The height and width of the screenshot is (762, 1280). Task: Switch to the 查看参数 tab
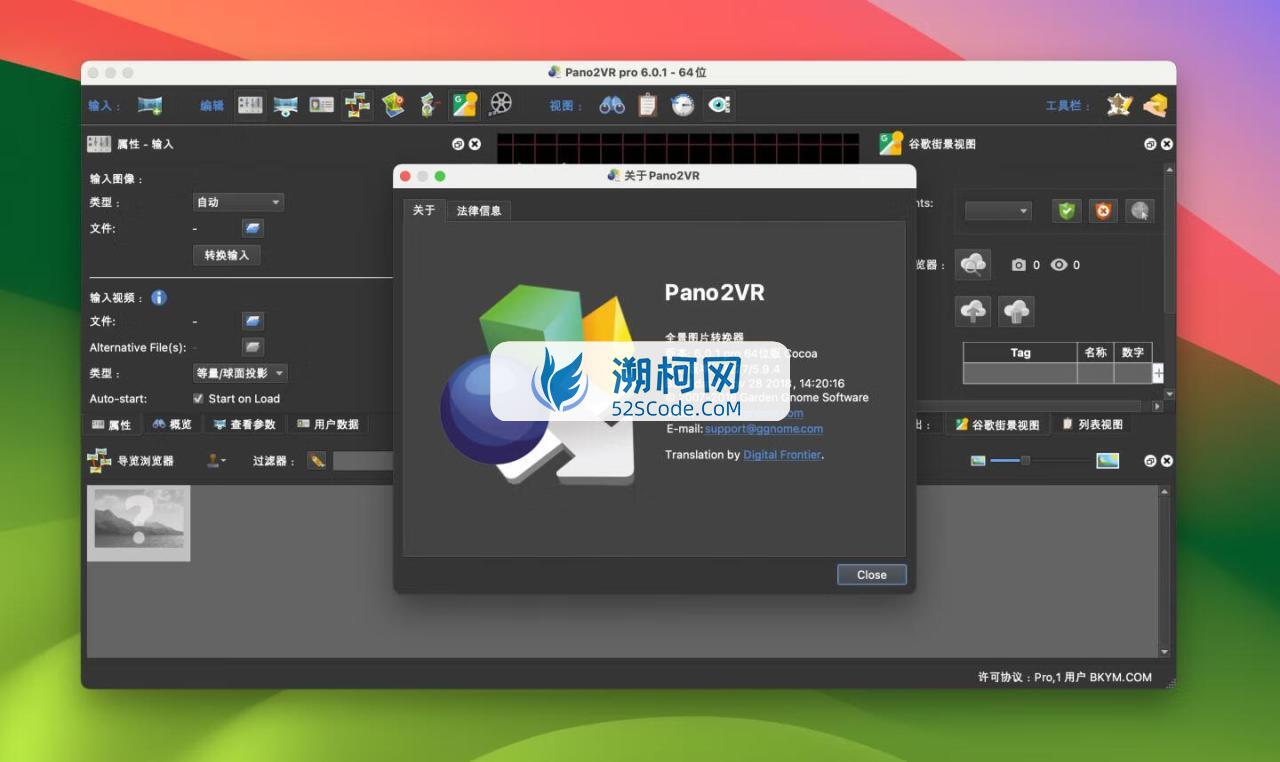click(244, 424)
